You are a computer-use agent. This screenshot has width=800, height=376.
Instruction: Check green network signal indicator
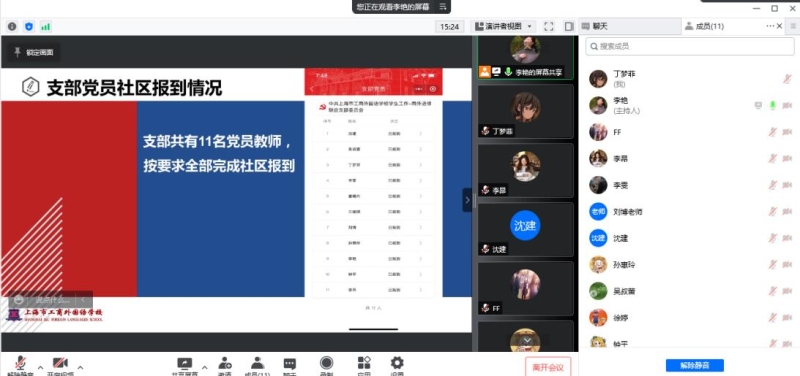pos(46,27)
